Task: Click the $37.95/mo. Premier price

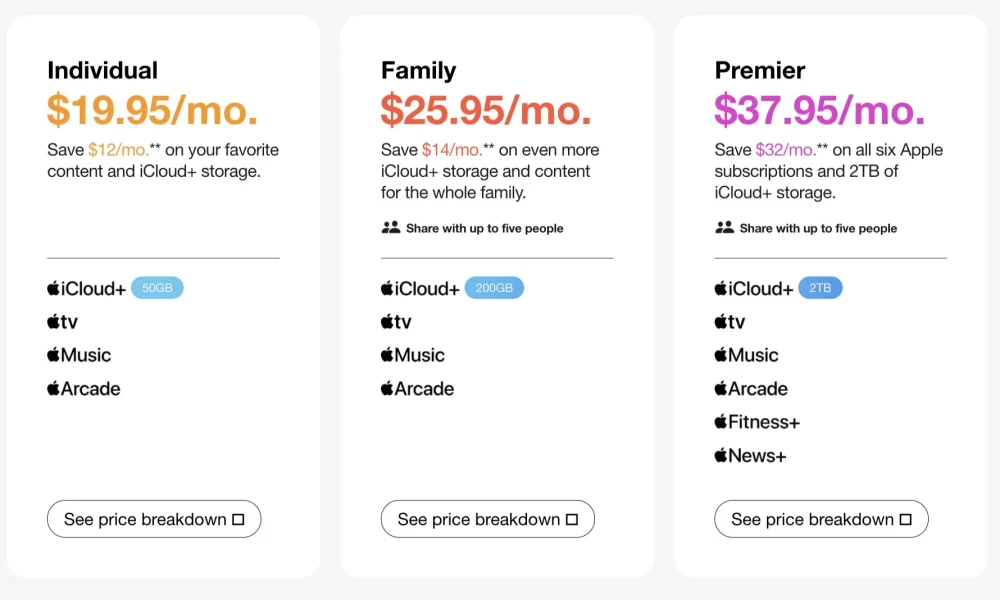Action: pyautogui.click(x=820, y=110)
